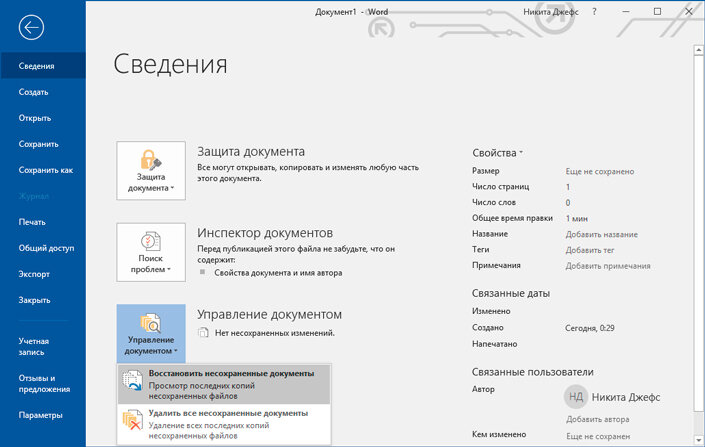705x447 pixels.
Task: Click author name Никита Джефс in properties
Action: pyautogui.click(x=626, y=397)
